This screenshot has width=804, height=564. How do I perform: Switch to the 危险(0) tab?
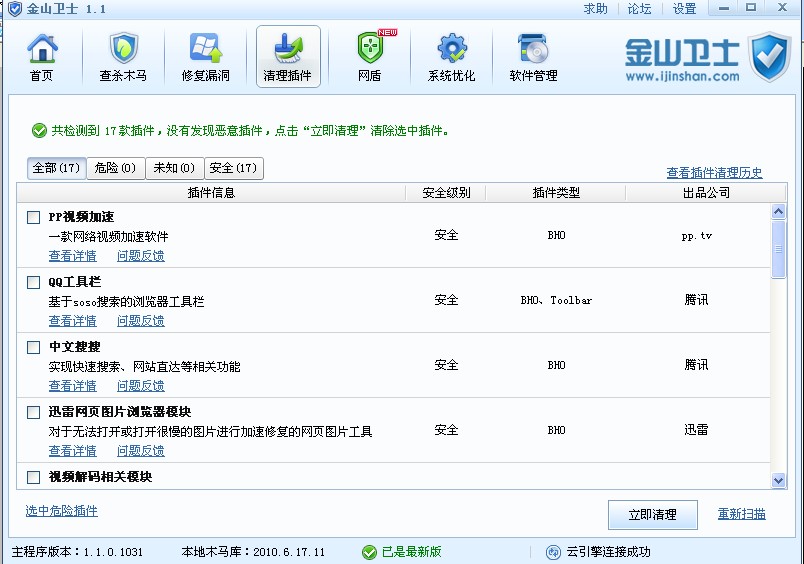116,168
